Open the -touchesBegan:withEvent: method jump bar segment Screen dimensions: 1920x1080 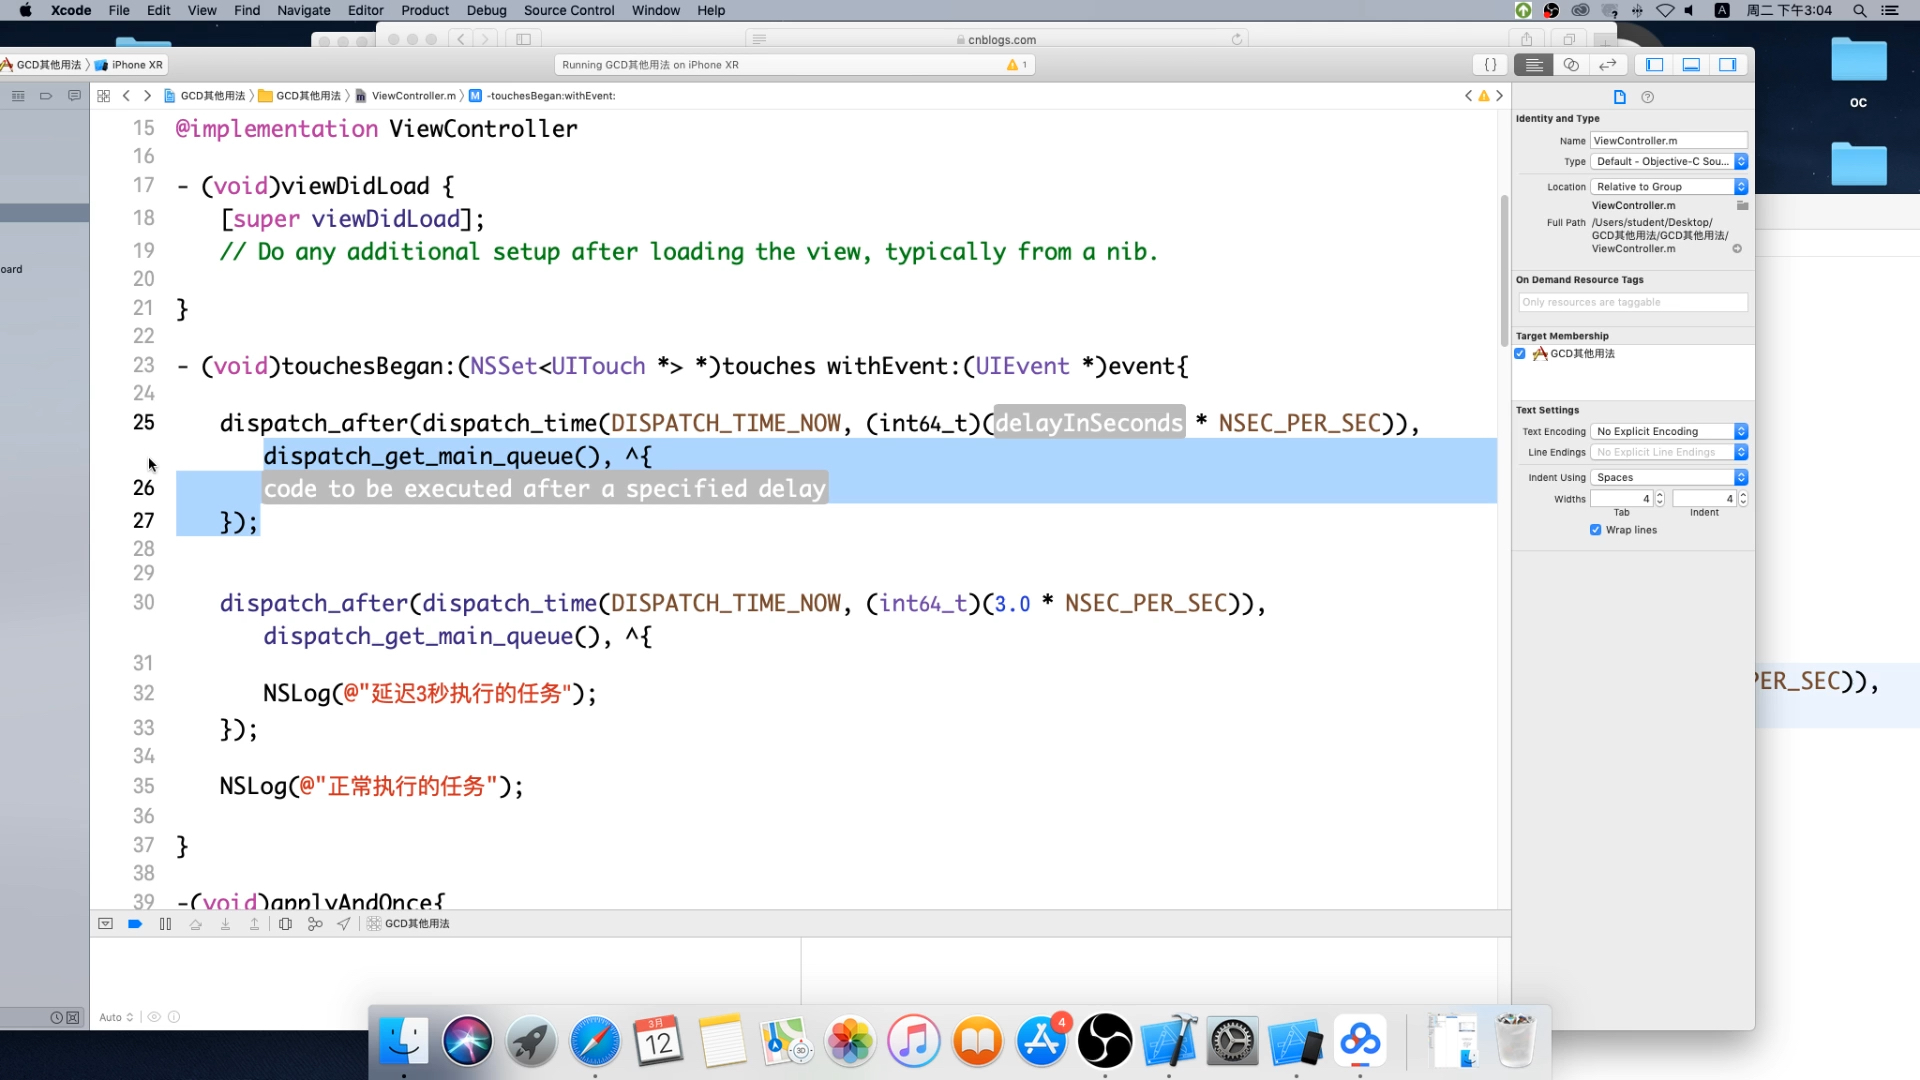pyautogui.click(x=542, y=96)
